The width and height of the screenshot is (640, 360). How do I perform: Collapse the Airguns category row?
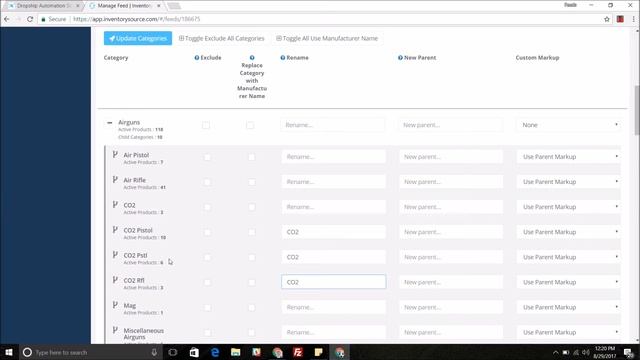click(x=109, y=122)
